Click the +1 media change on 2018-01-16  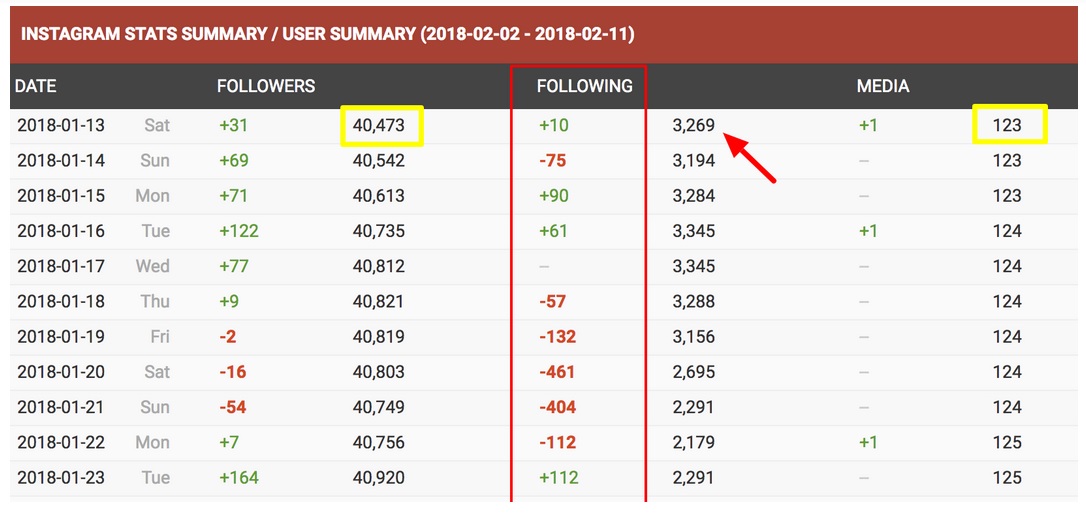868,231
